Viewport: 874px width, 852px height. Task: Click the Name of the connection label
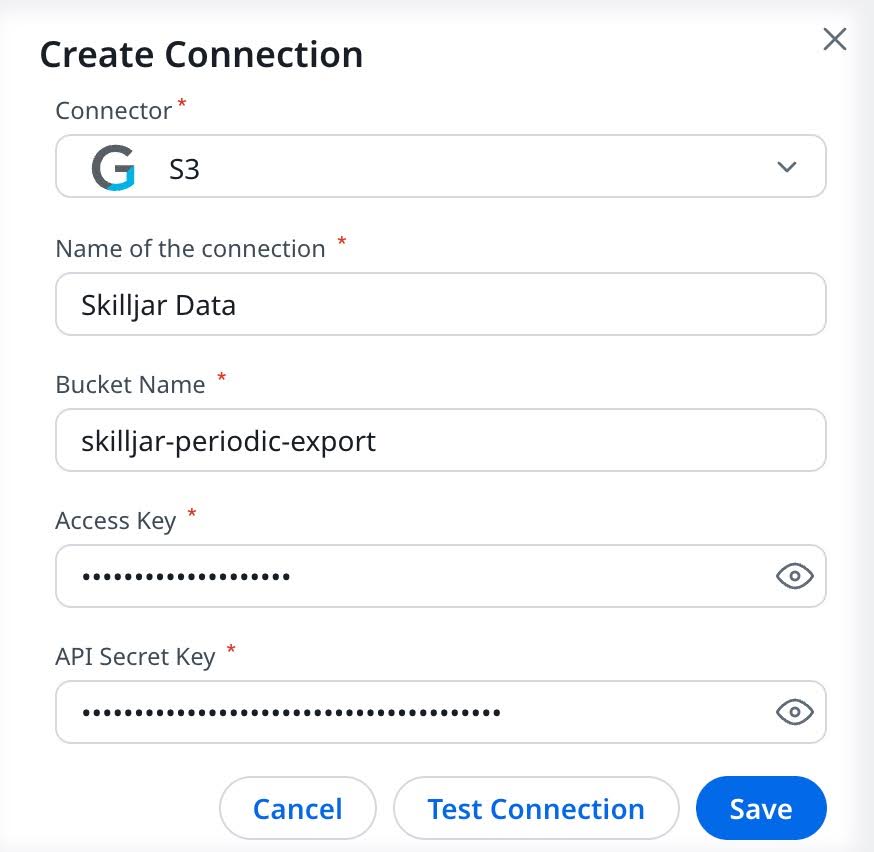(190, 249)
